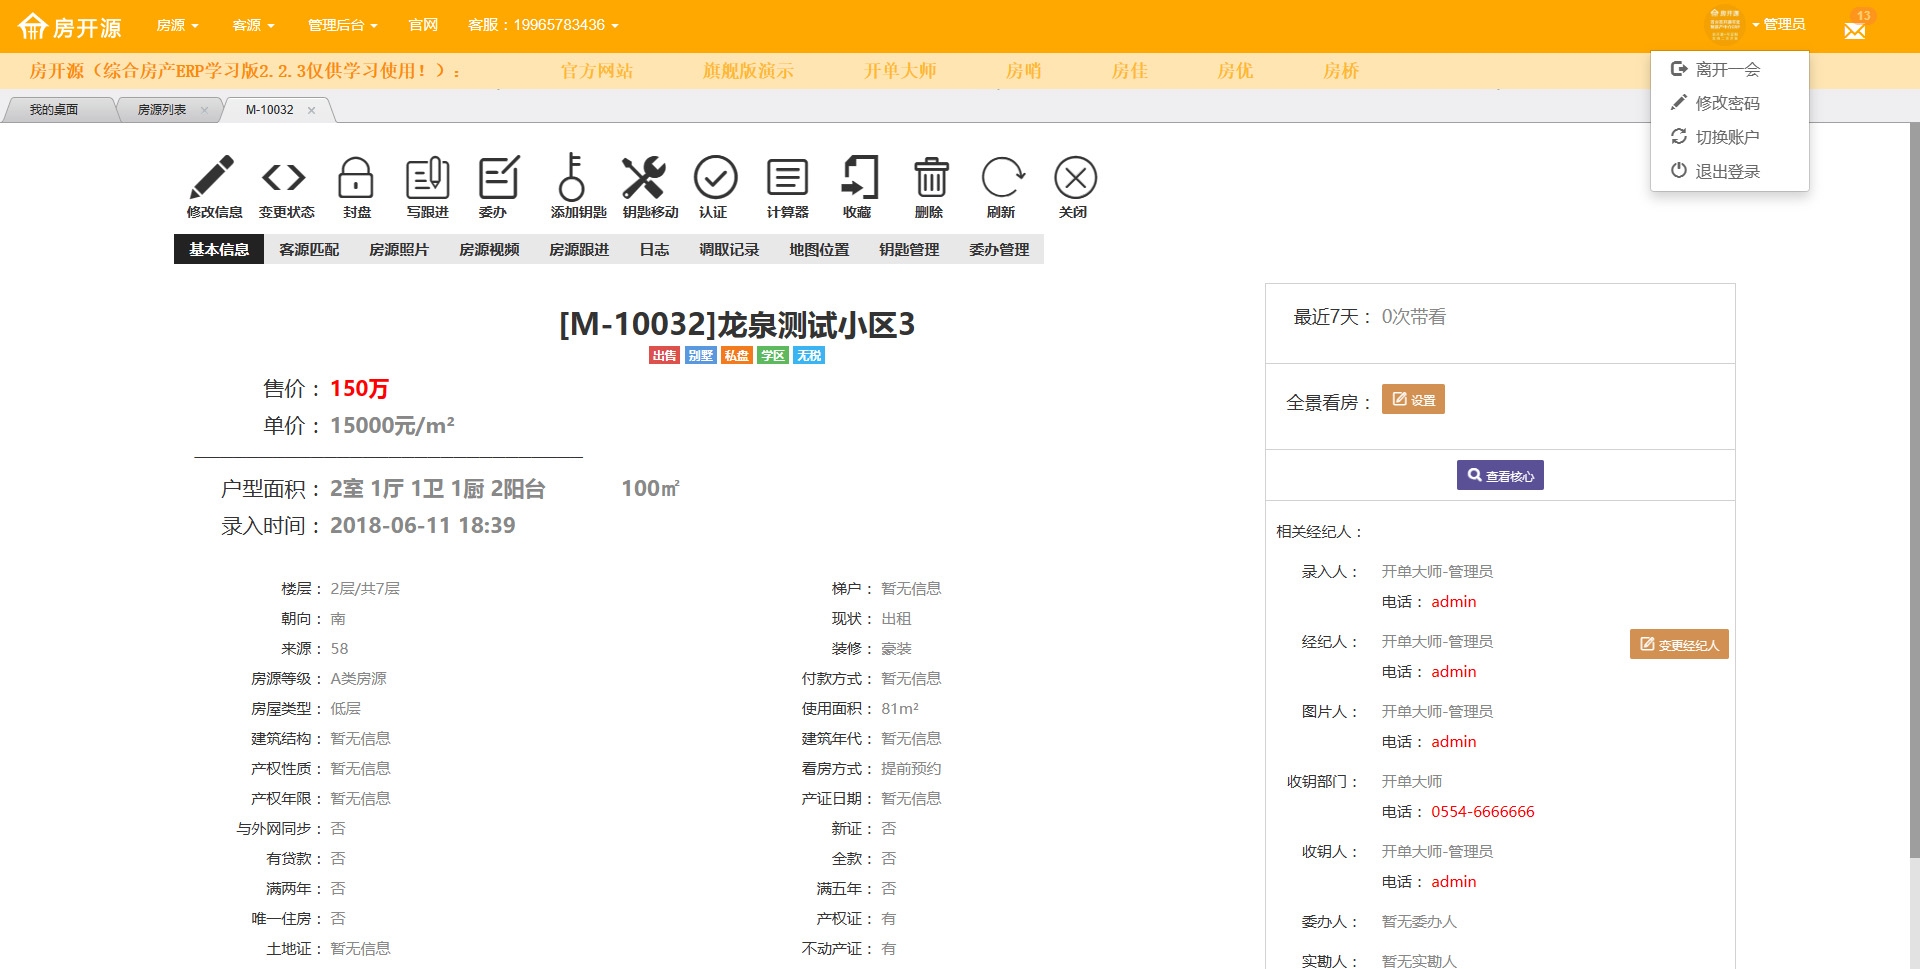The width and height of the screenshot is (1920, 969).
Task: Refresh page with 刷新 icon
Action: click(1001, 179)
